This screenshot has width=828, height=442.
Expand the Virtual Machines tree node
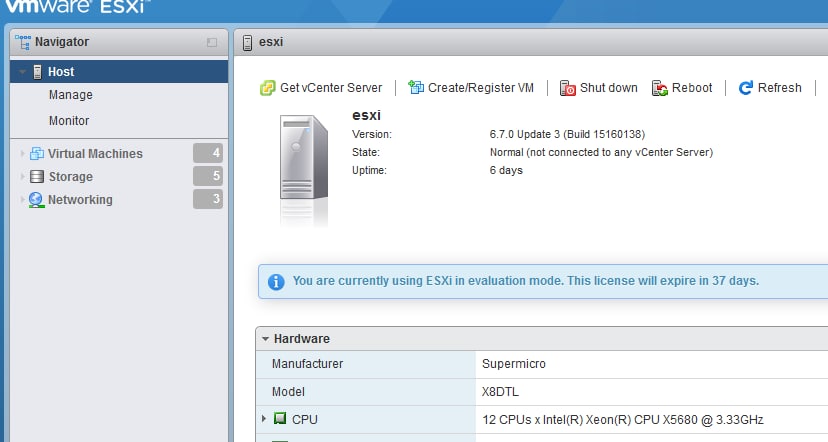(22, 154)
